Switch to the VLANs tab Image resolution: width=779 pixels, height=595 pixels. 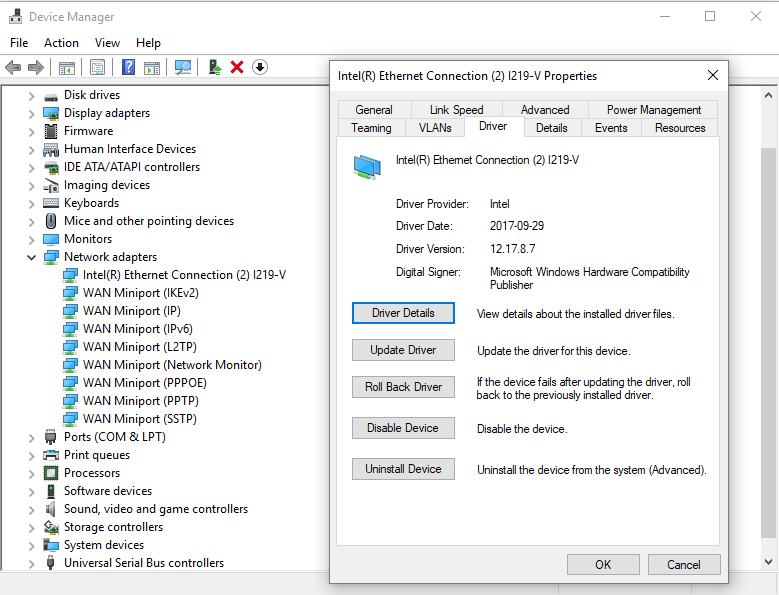(435, 128)
